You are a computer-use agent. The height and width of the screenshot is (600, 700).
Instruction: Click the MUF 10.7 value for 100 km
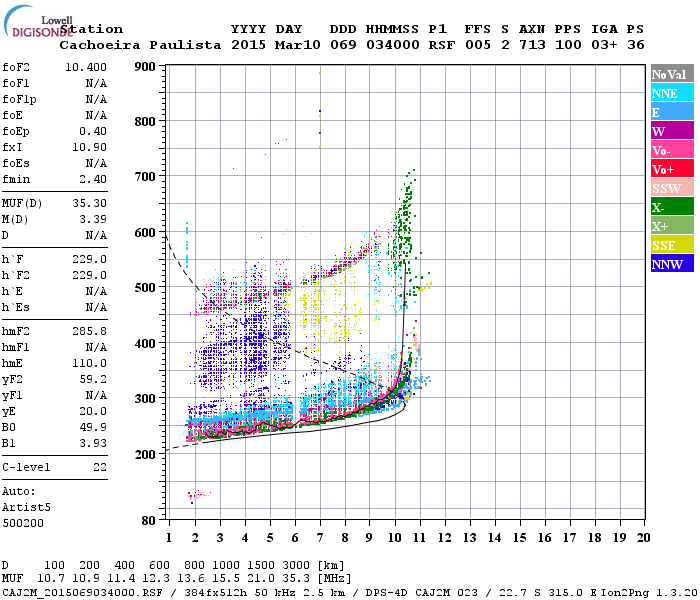51,578
